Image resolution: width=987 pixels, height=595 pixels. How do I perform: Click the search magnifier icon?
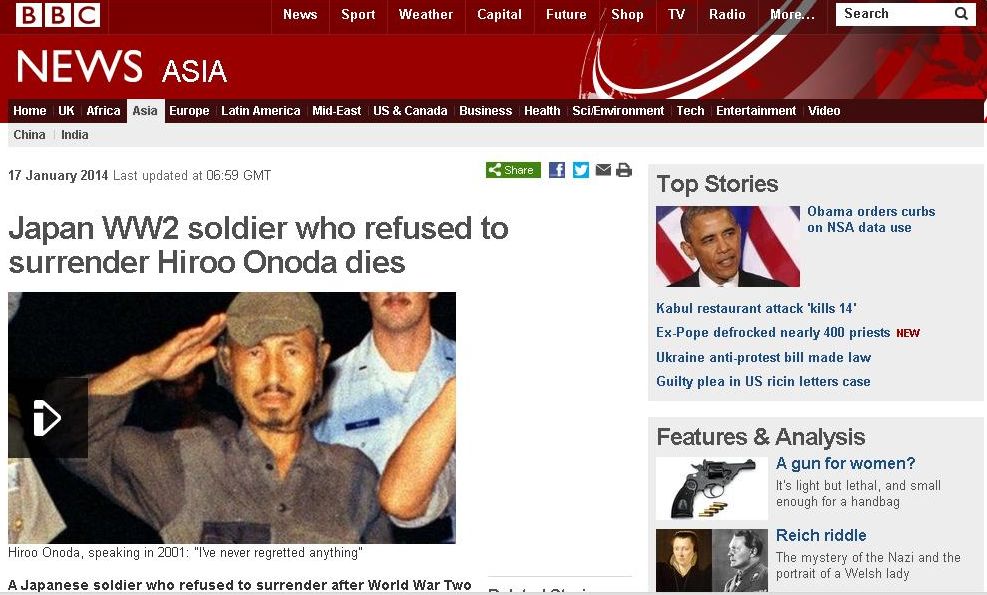pos(961,14)
